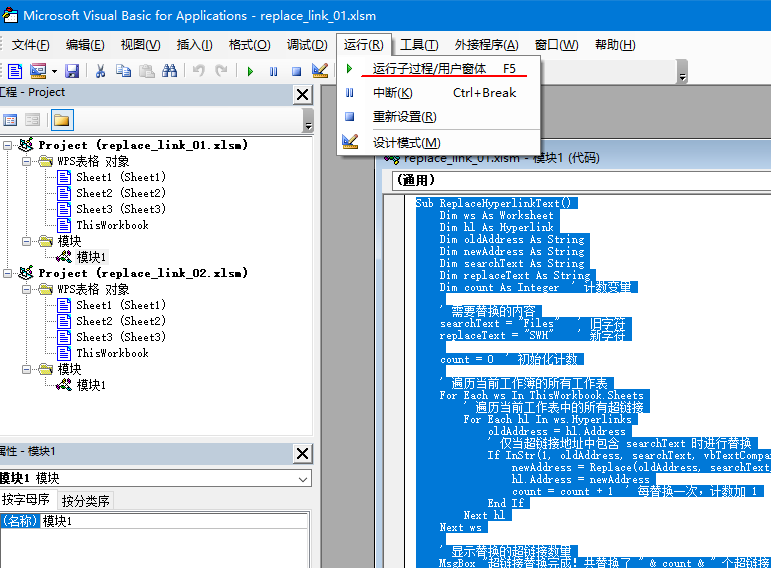
Task: Close the 工程 - Project panel
Action: 303,94
